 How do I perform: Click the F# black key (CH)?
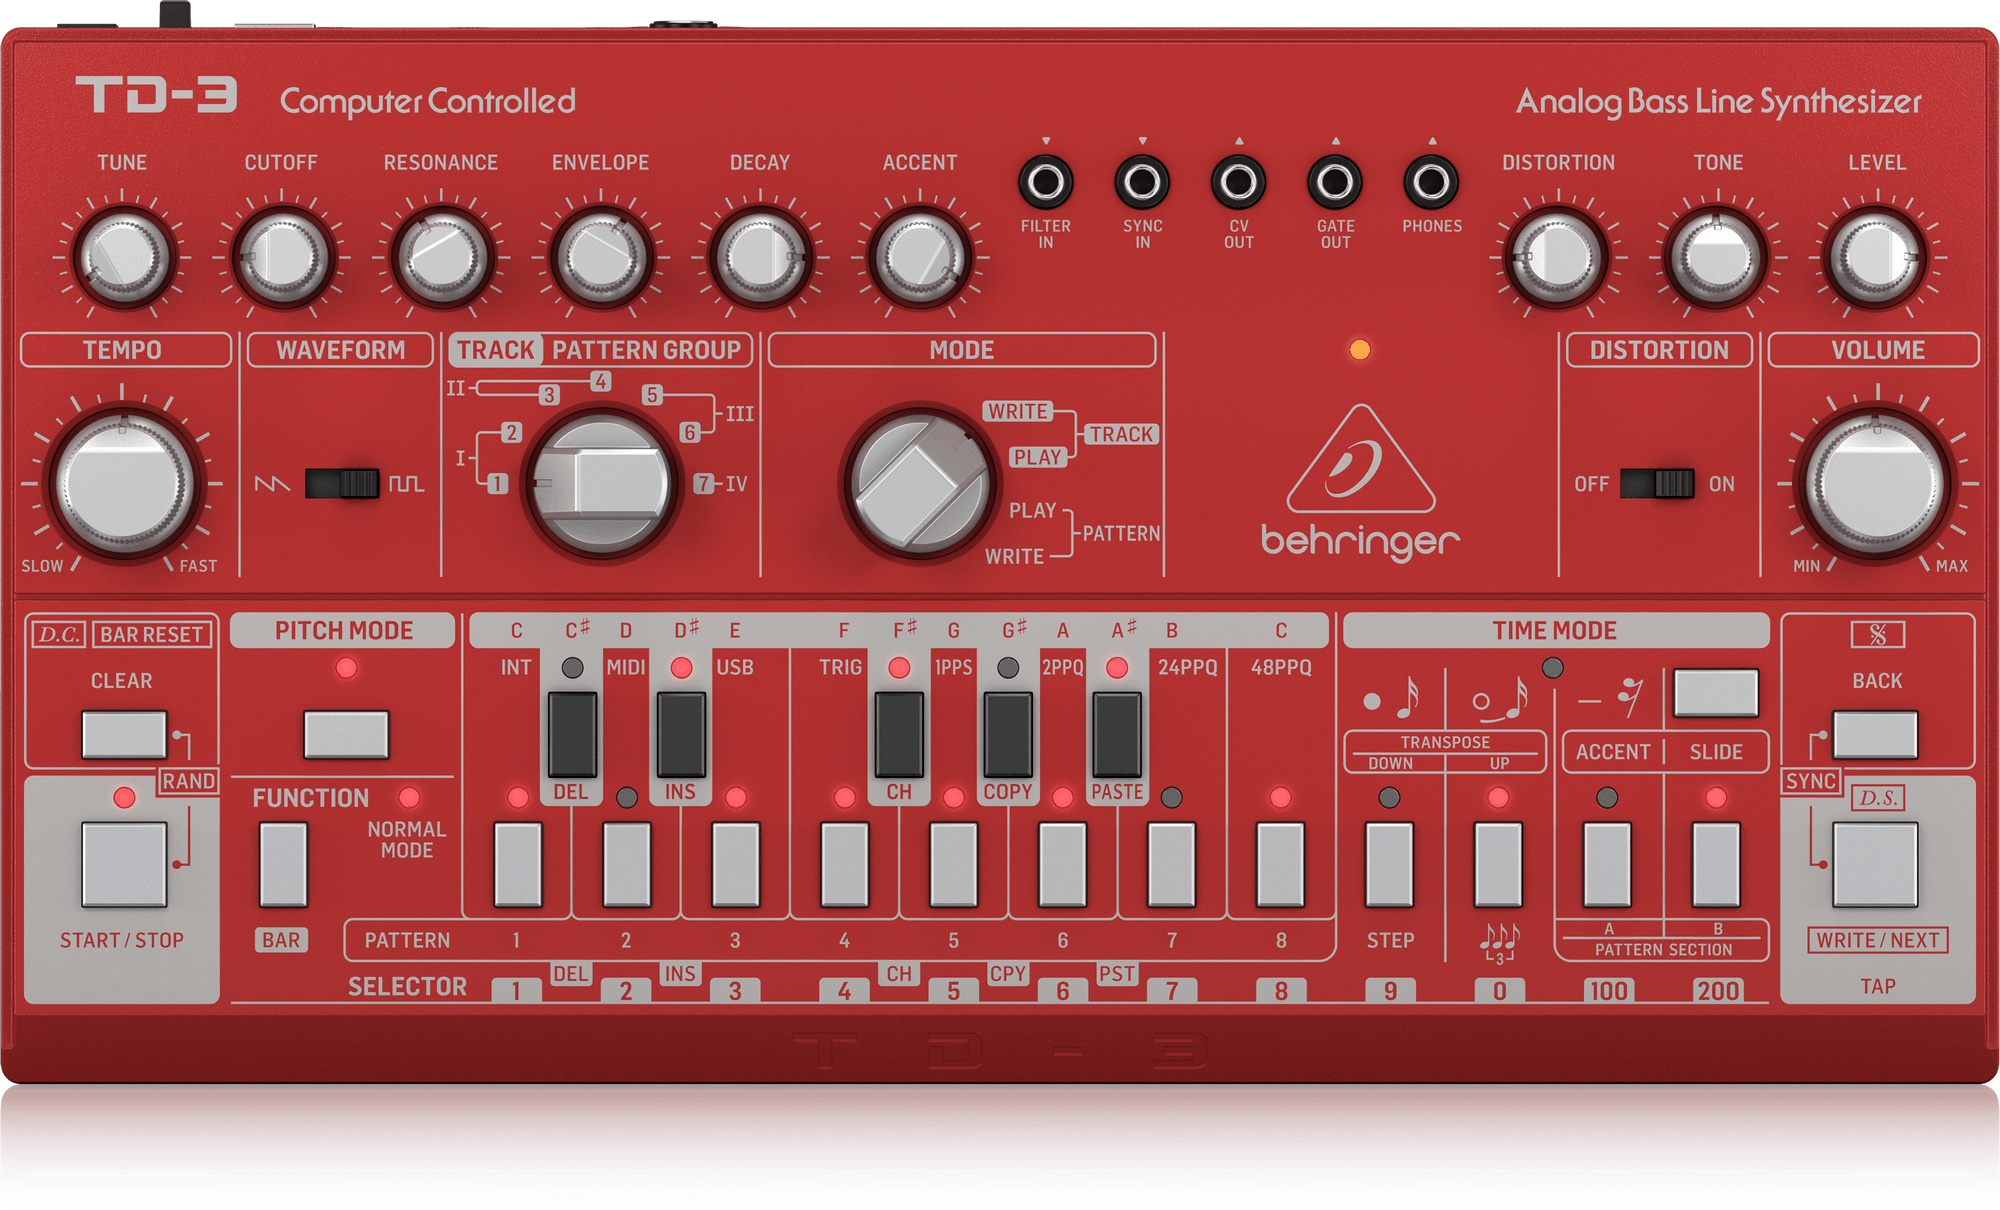(899, 735)
